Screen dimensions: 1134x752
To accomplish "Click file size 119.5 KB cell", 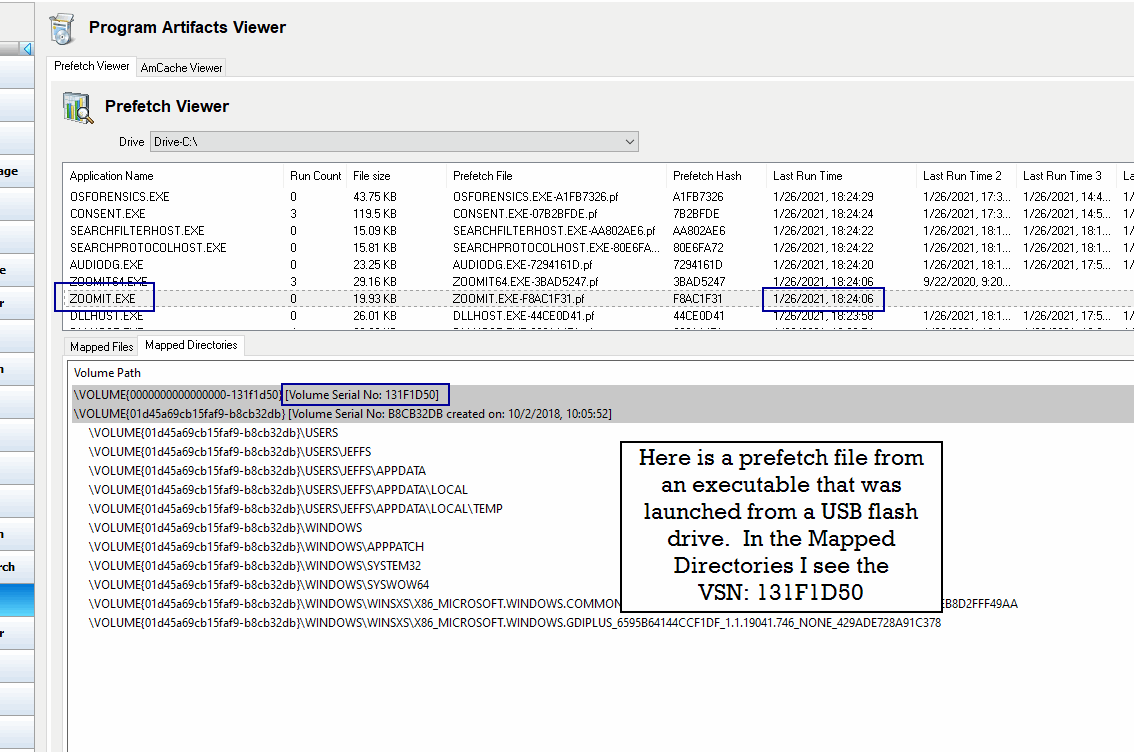I will (x=375, y=214).
